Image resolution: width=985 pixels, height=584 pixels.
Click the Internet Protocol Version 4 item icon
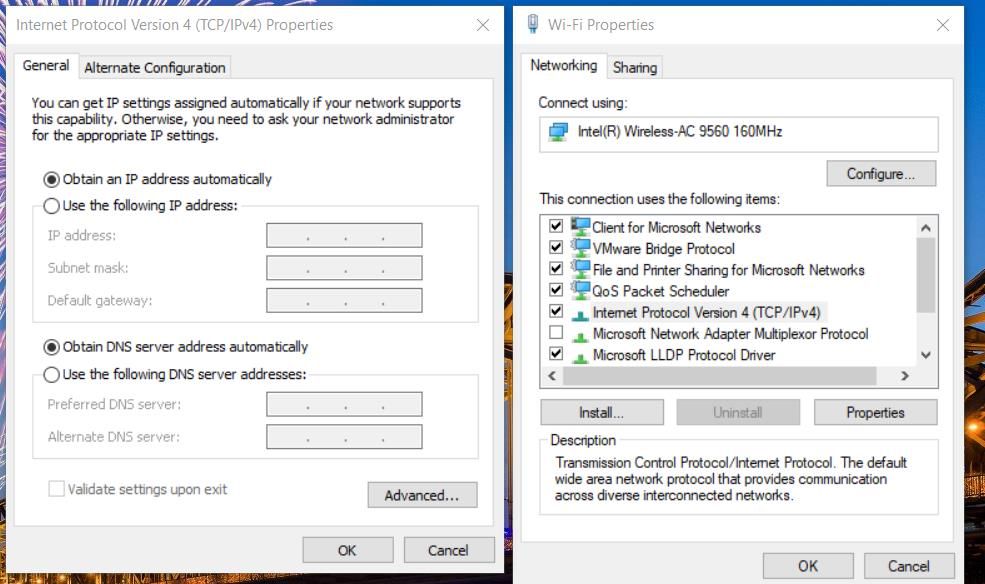click(x=580, y=315)
